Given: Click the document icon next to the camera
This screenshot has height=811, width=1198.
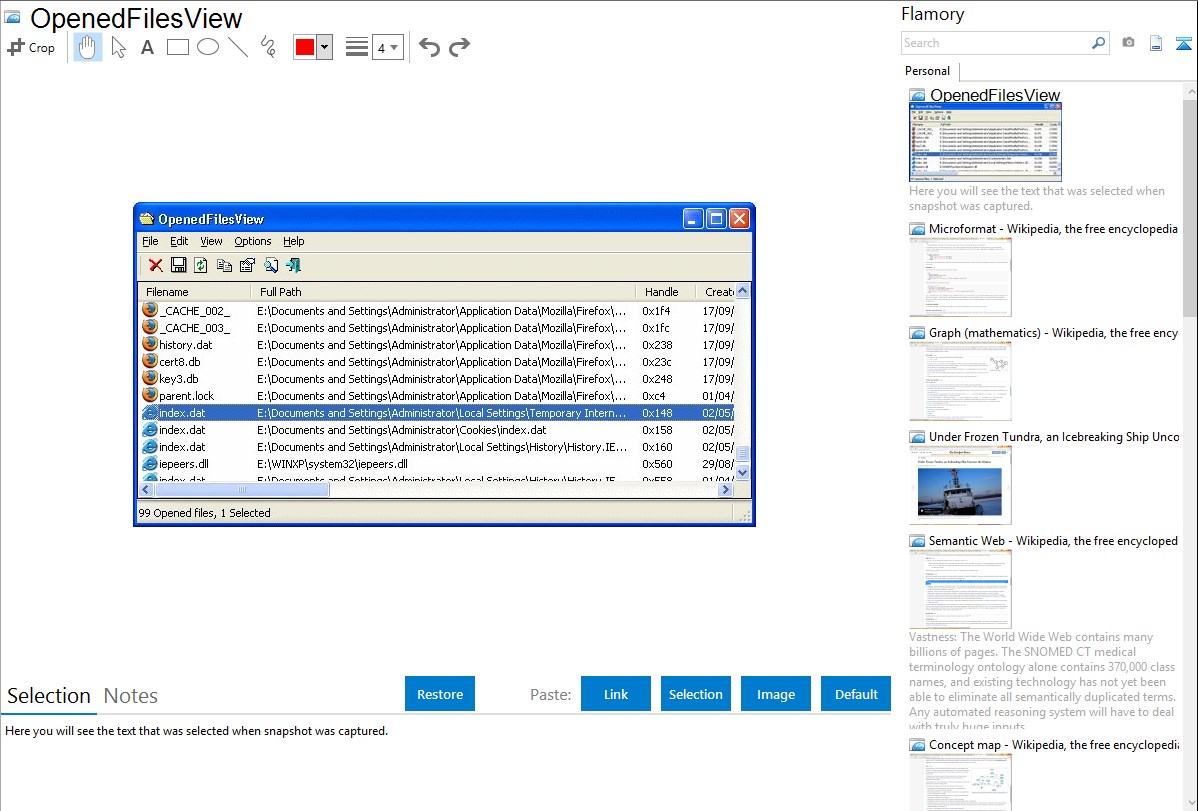Looking at the screenshot, I should tap(1156, 43).
